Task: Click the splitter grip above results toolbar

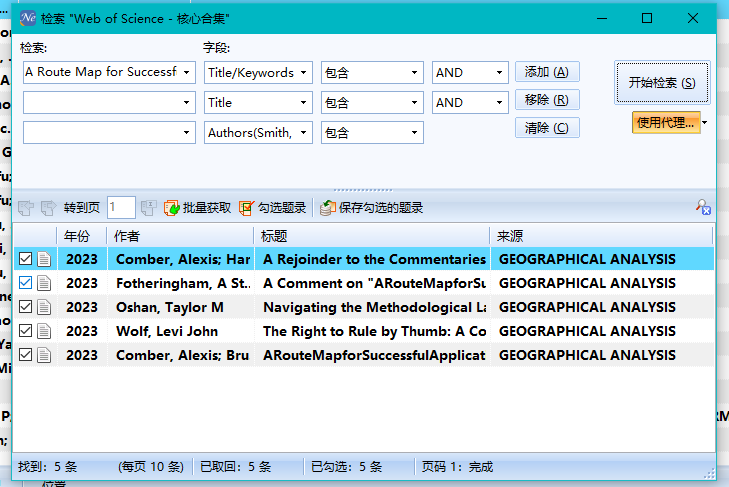Action: 363,190
